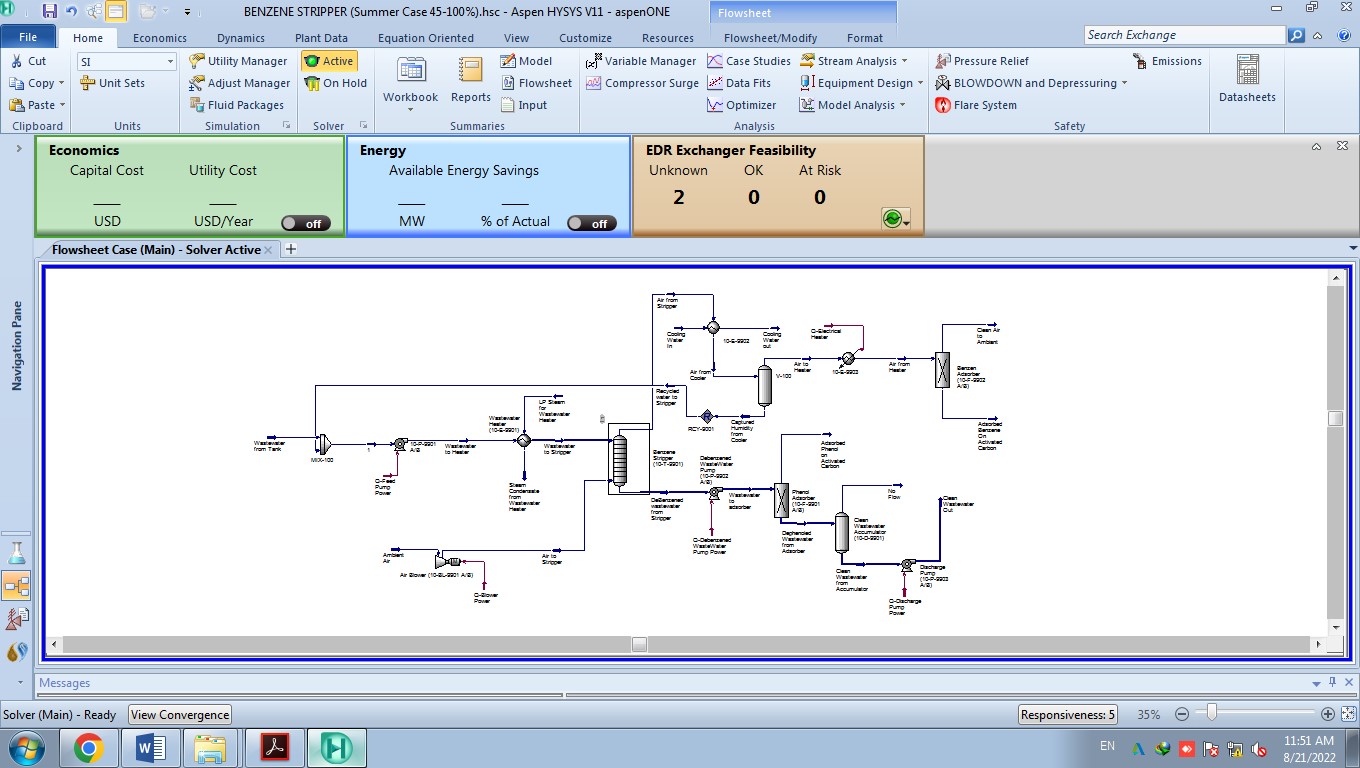This screenshot has height=768, width=1360.
Task: Switch to the Format ribbon tab
Action: pos(865,38)
